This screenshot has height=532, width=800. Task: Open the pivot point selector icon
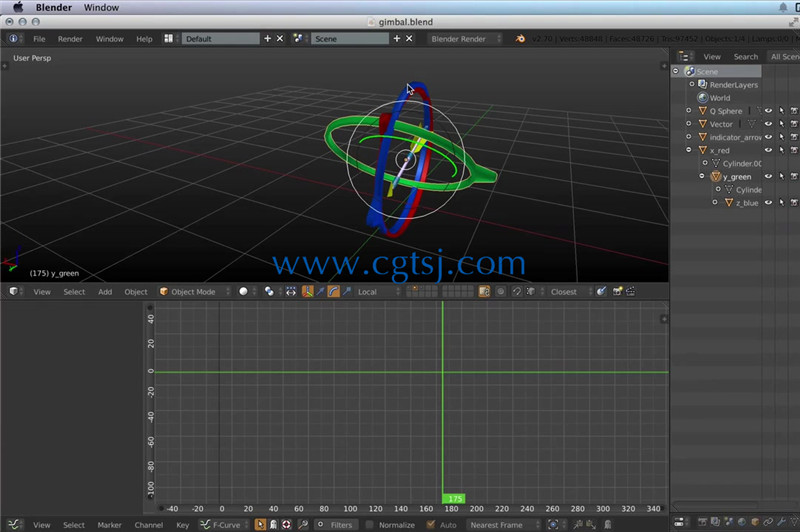coord(269,291)
